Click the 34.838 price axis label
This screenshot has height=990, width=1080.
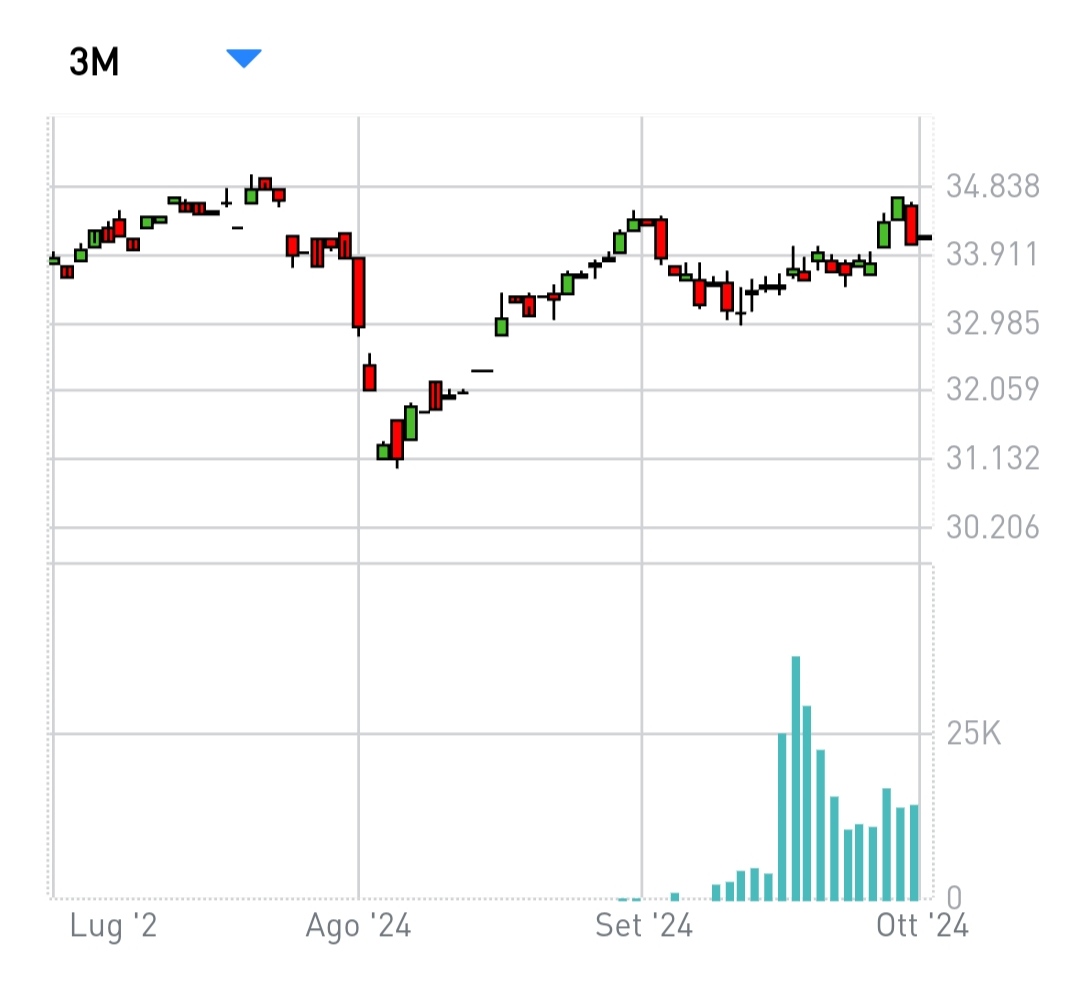[993, 187]
